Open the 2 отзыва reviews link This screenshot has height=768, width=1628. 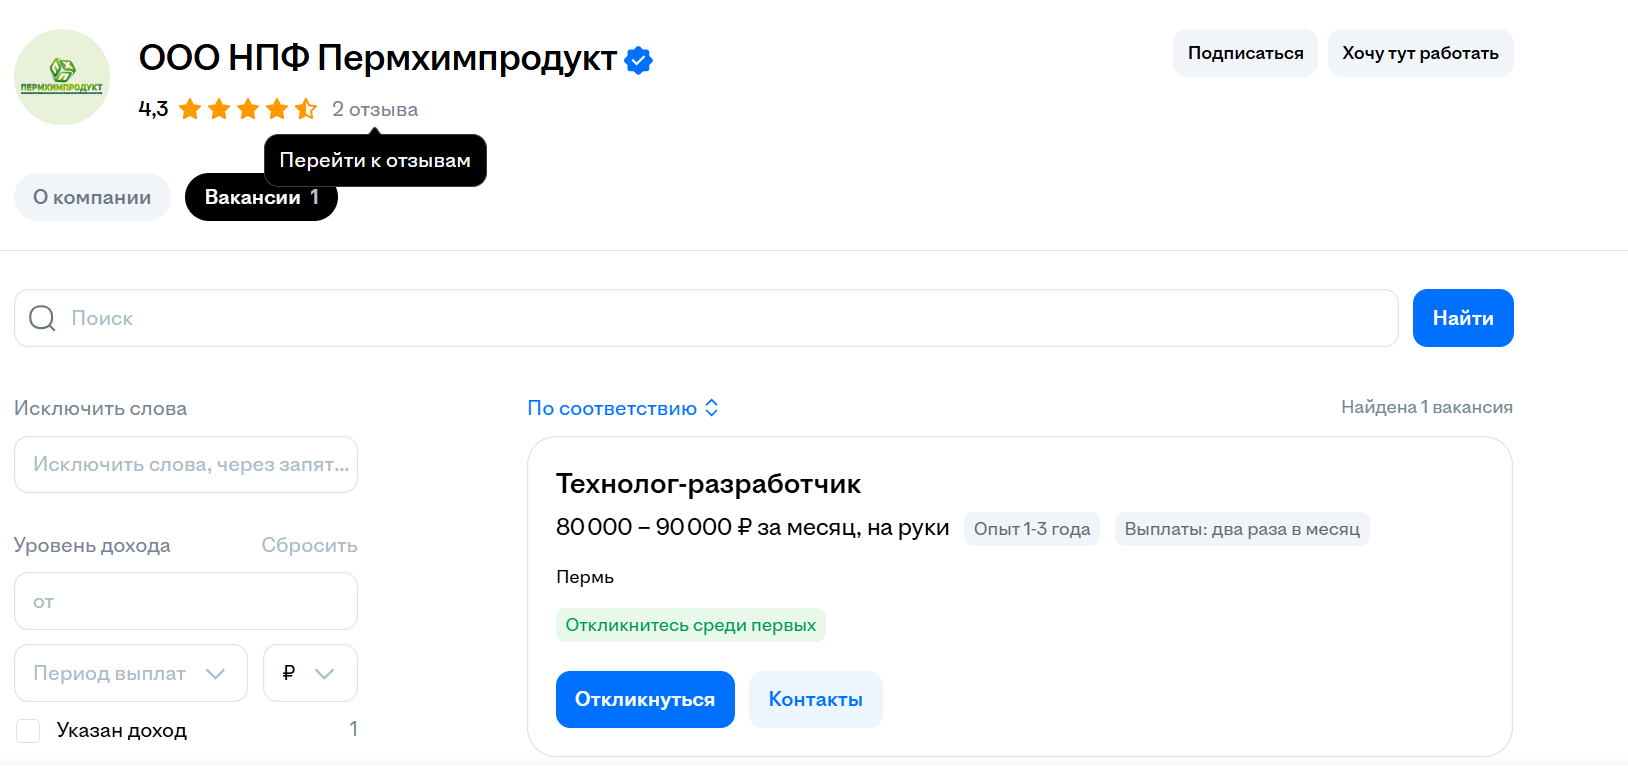point(375,109)
